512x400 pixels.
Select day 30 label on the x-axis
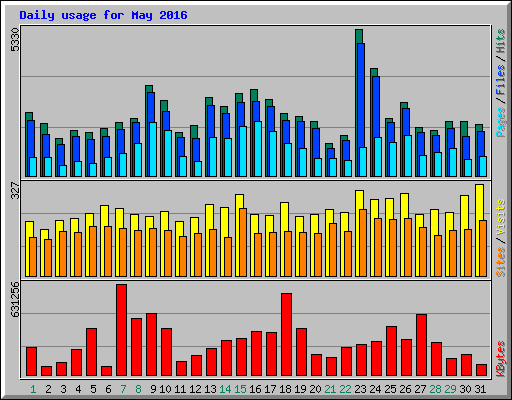click(x=465, y=389)
